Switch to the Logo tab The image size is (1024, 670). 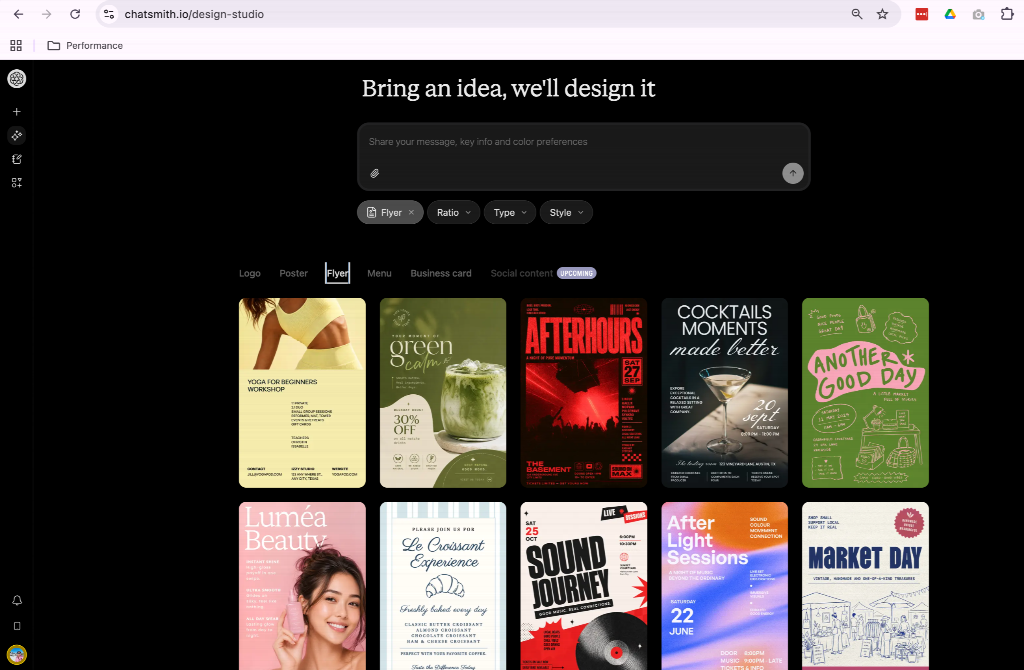(x=249, y=274)
